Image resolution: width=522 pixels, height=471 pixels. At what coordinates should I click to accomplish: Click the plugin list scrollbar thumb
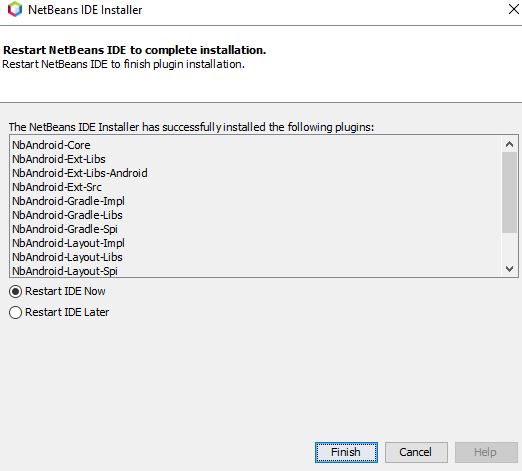click(x=509, y=192)
